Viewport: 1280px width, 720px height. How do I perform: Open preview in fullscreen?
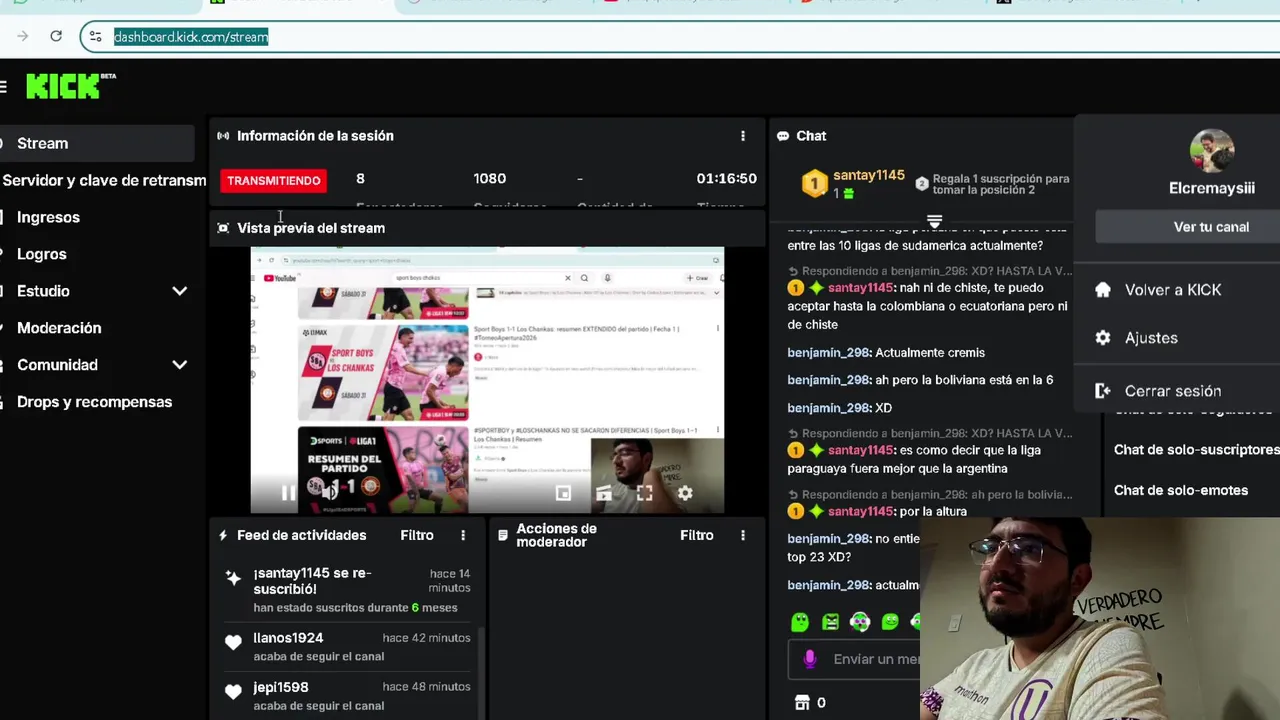point(644,493)
